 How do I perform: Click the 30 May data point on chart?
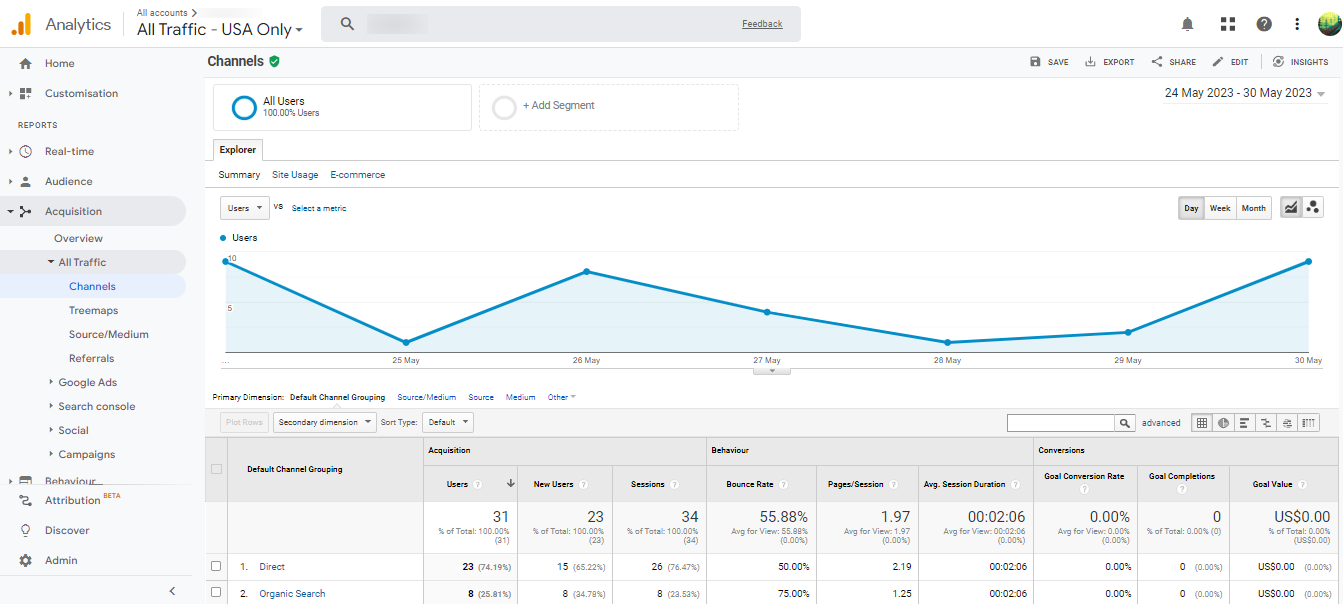pyautogui.click(x=1308, y=262)
